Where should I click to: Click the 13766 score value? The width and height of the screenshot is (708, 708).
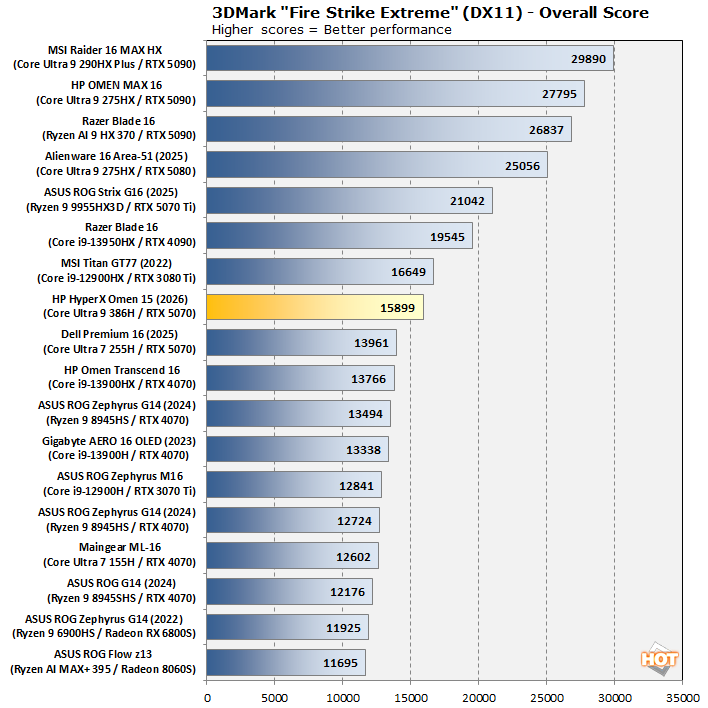coord(368,379)
